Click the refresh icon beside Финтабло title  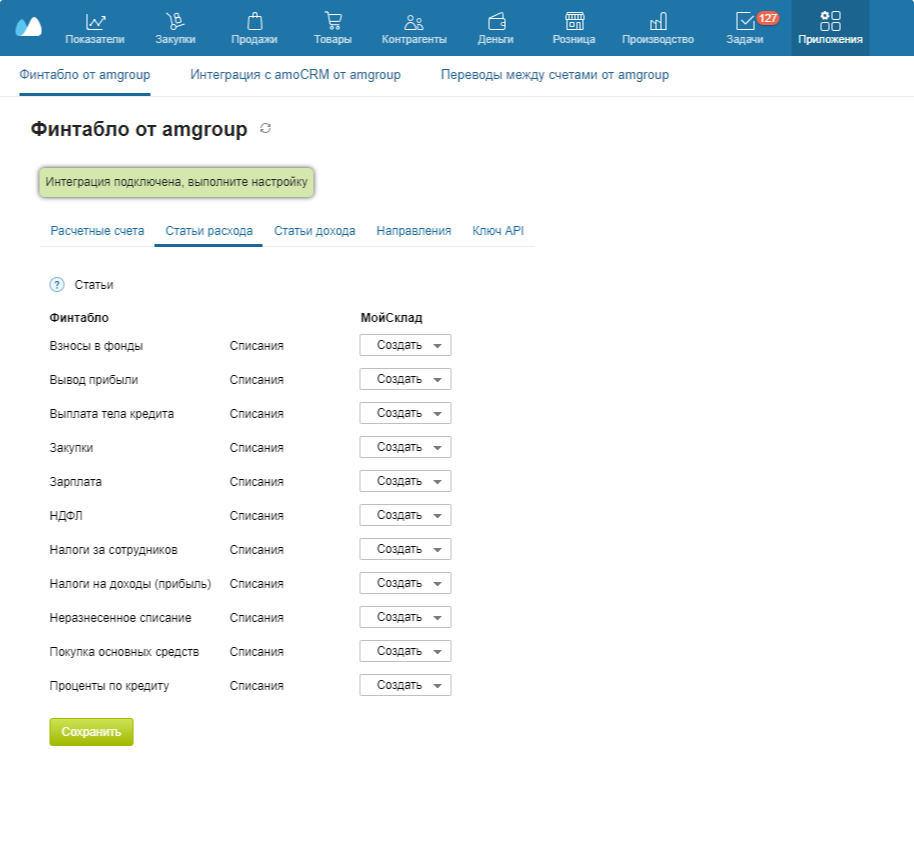click(x=266, y=128)
